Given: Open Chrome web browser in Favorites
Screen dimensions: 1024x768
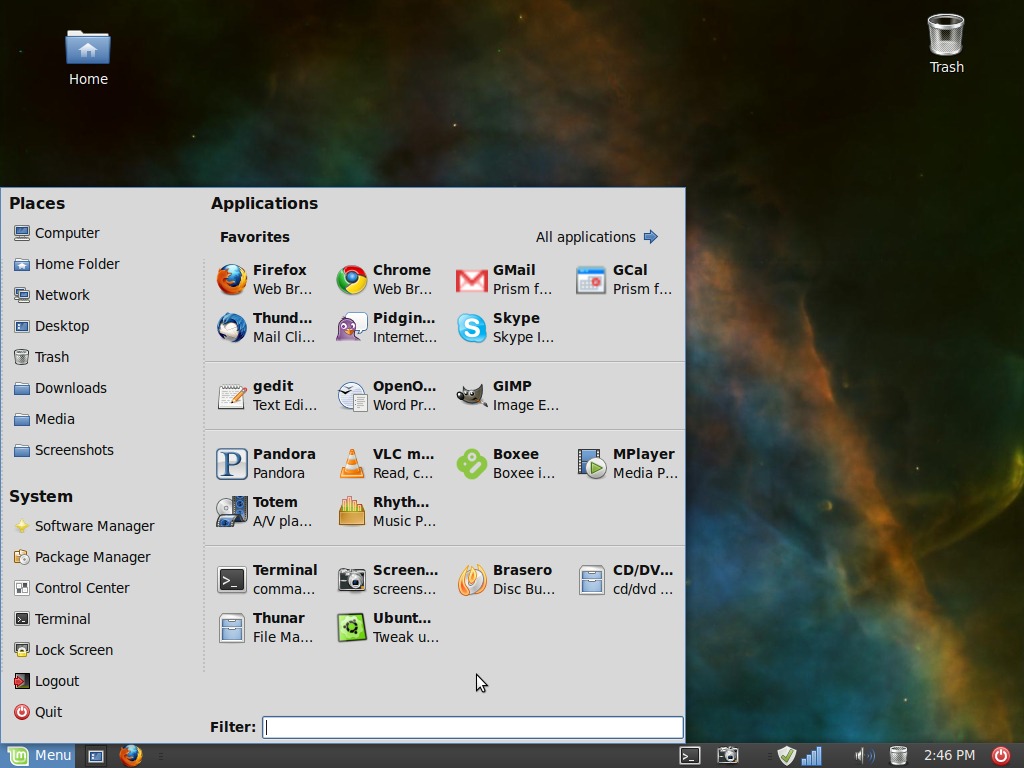Looking at the screenshot, I should [x=385, y=280].
